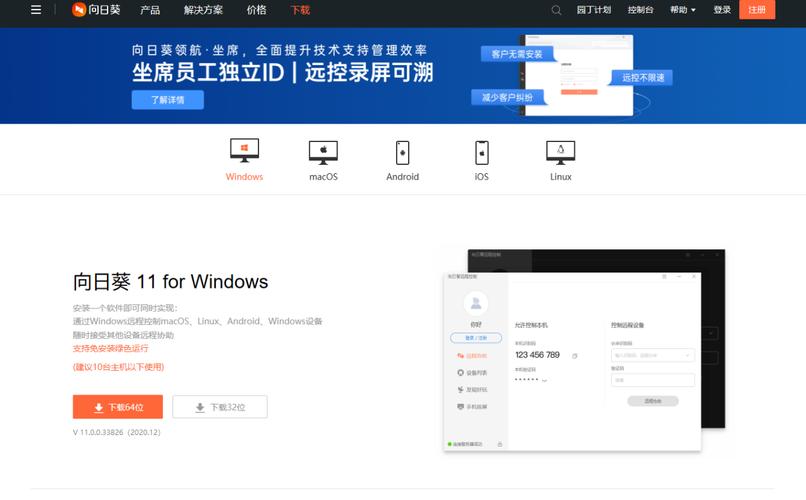The height and width of the screenshot is (500, 806).
Task: Click the 登录 link
Action: click(722, 10)
